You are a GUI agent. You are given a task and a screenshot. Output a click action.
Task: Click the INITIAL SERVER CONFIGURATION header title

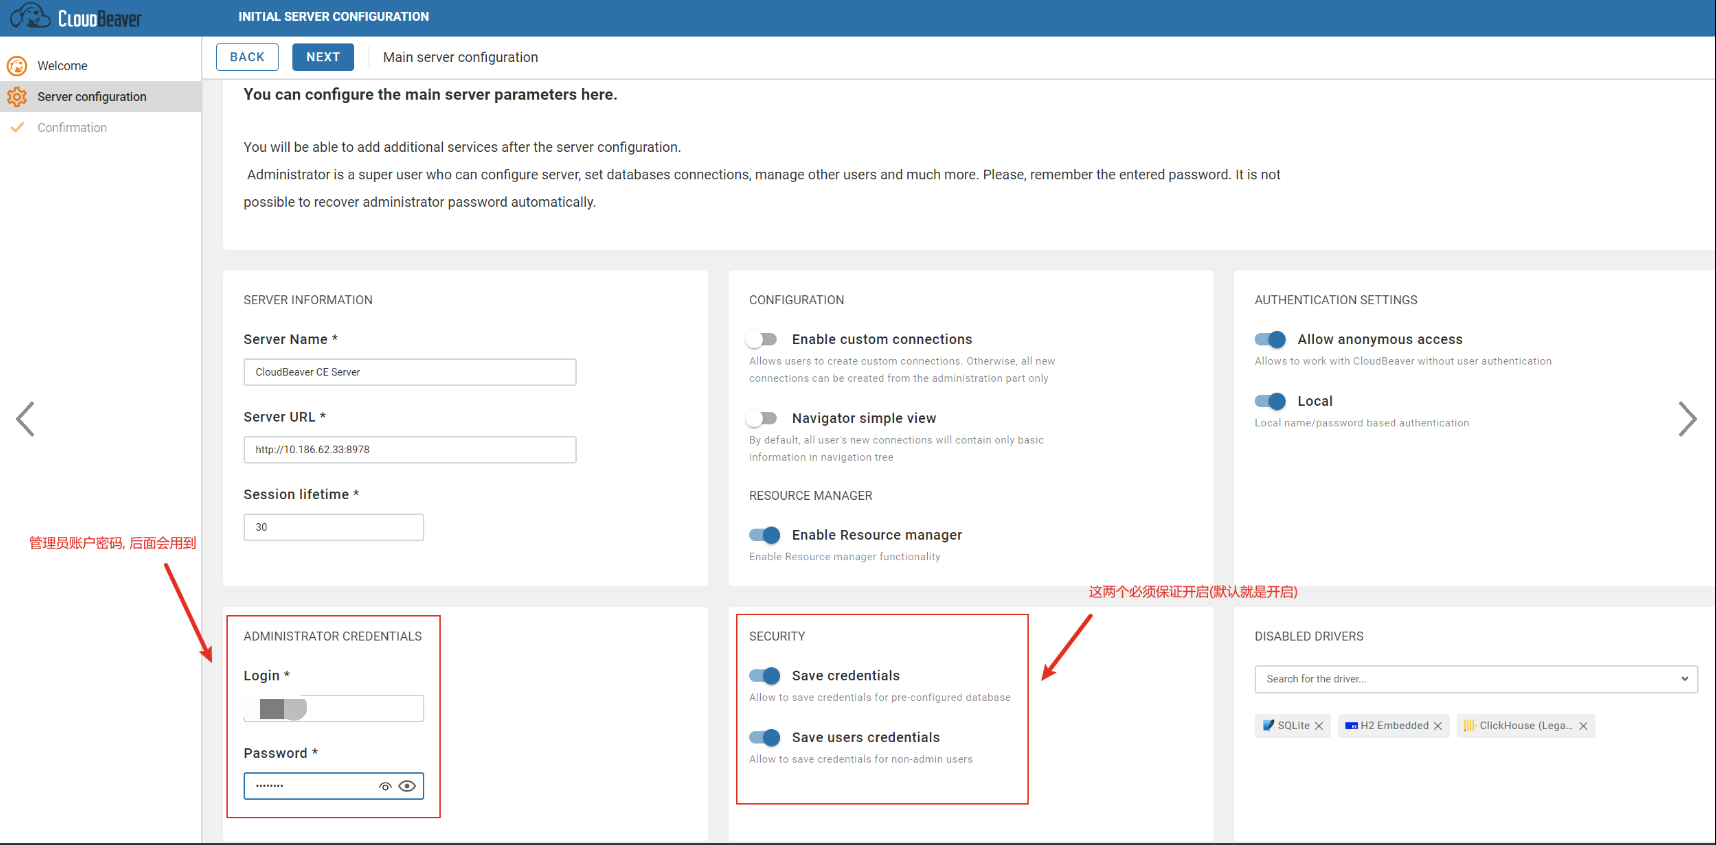coord(333,17)
